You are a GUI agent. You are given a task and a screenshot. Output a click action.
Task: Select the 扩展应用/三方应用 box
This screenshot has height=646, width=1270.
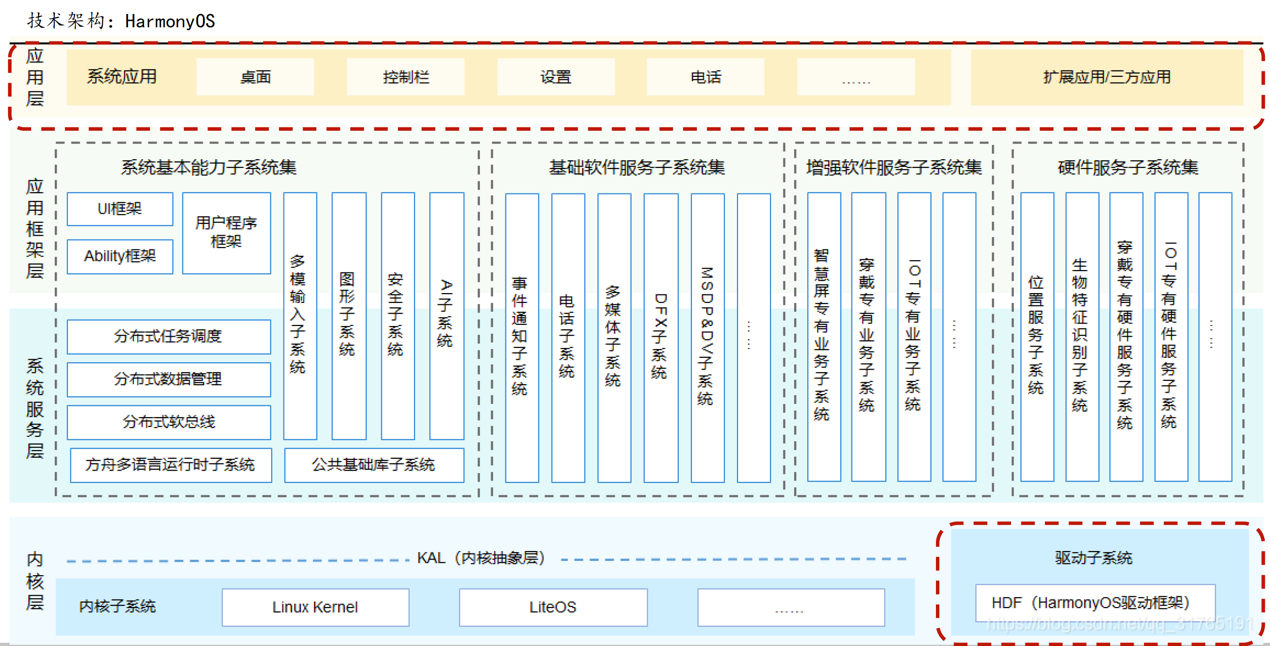(x=1106, y=77)
